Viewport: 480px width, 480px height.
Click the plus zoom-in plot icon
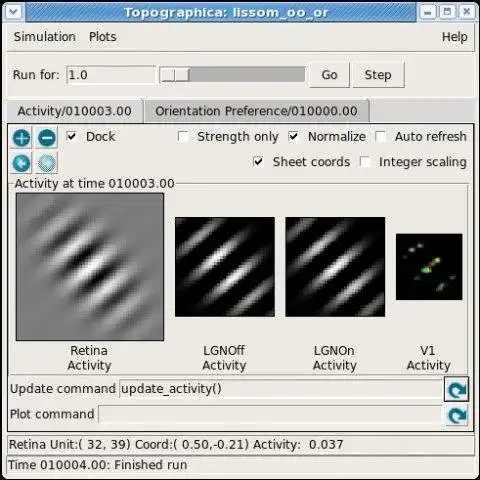point(22,138)
